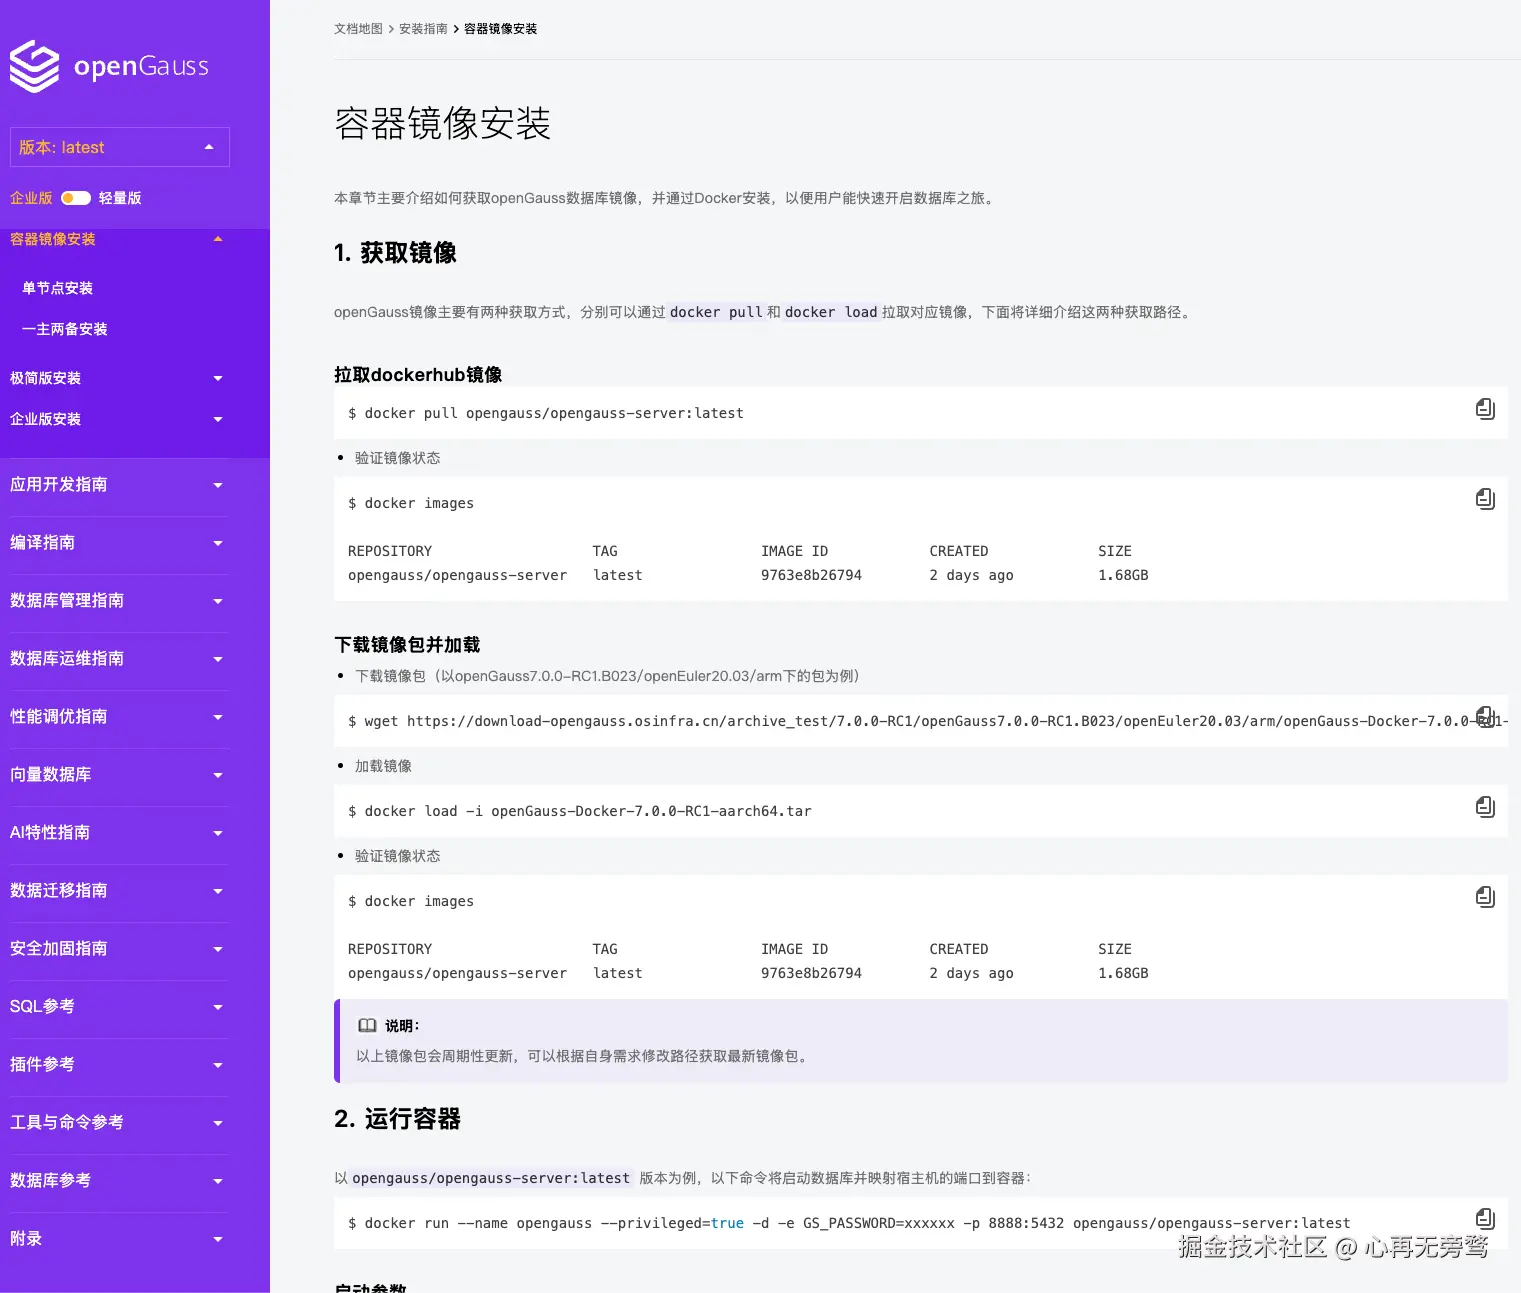Open the 单节点安装 page
Screen dimensions: 1521x1293
pyautogui.click(x=58, y=288)
